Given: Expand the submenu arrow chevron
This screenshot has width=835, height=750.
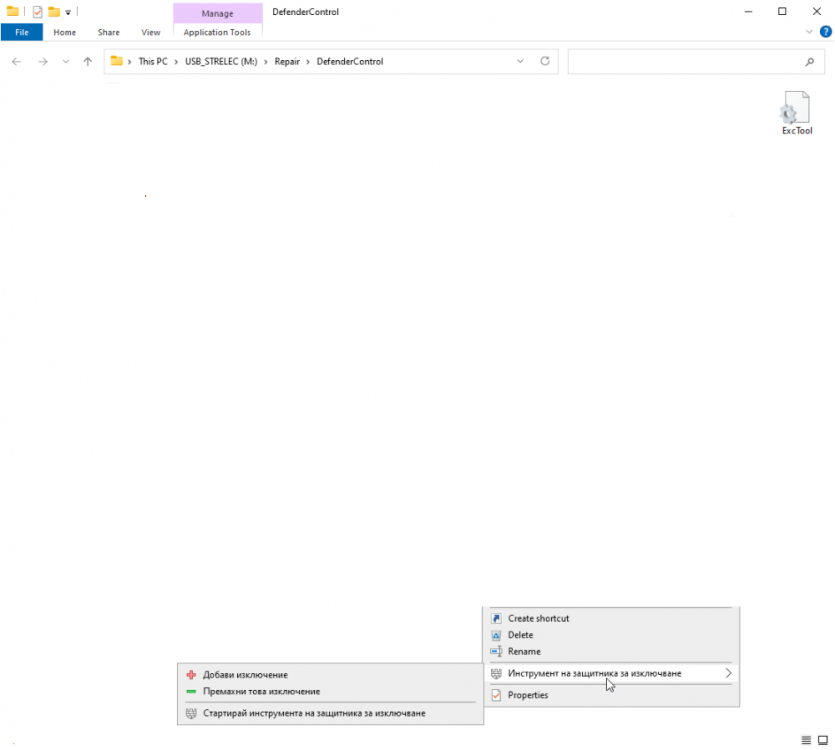Looking at the screenshot, I should [728, 673].
